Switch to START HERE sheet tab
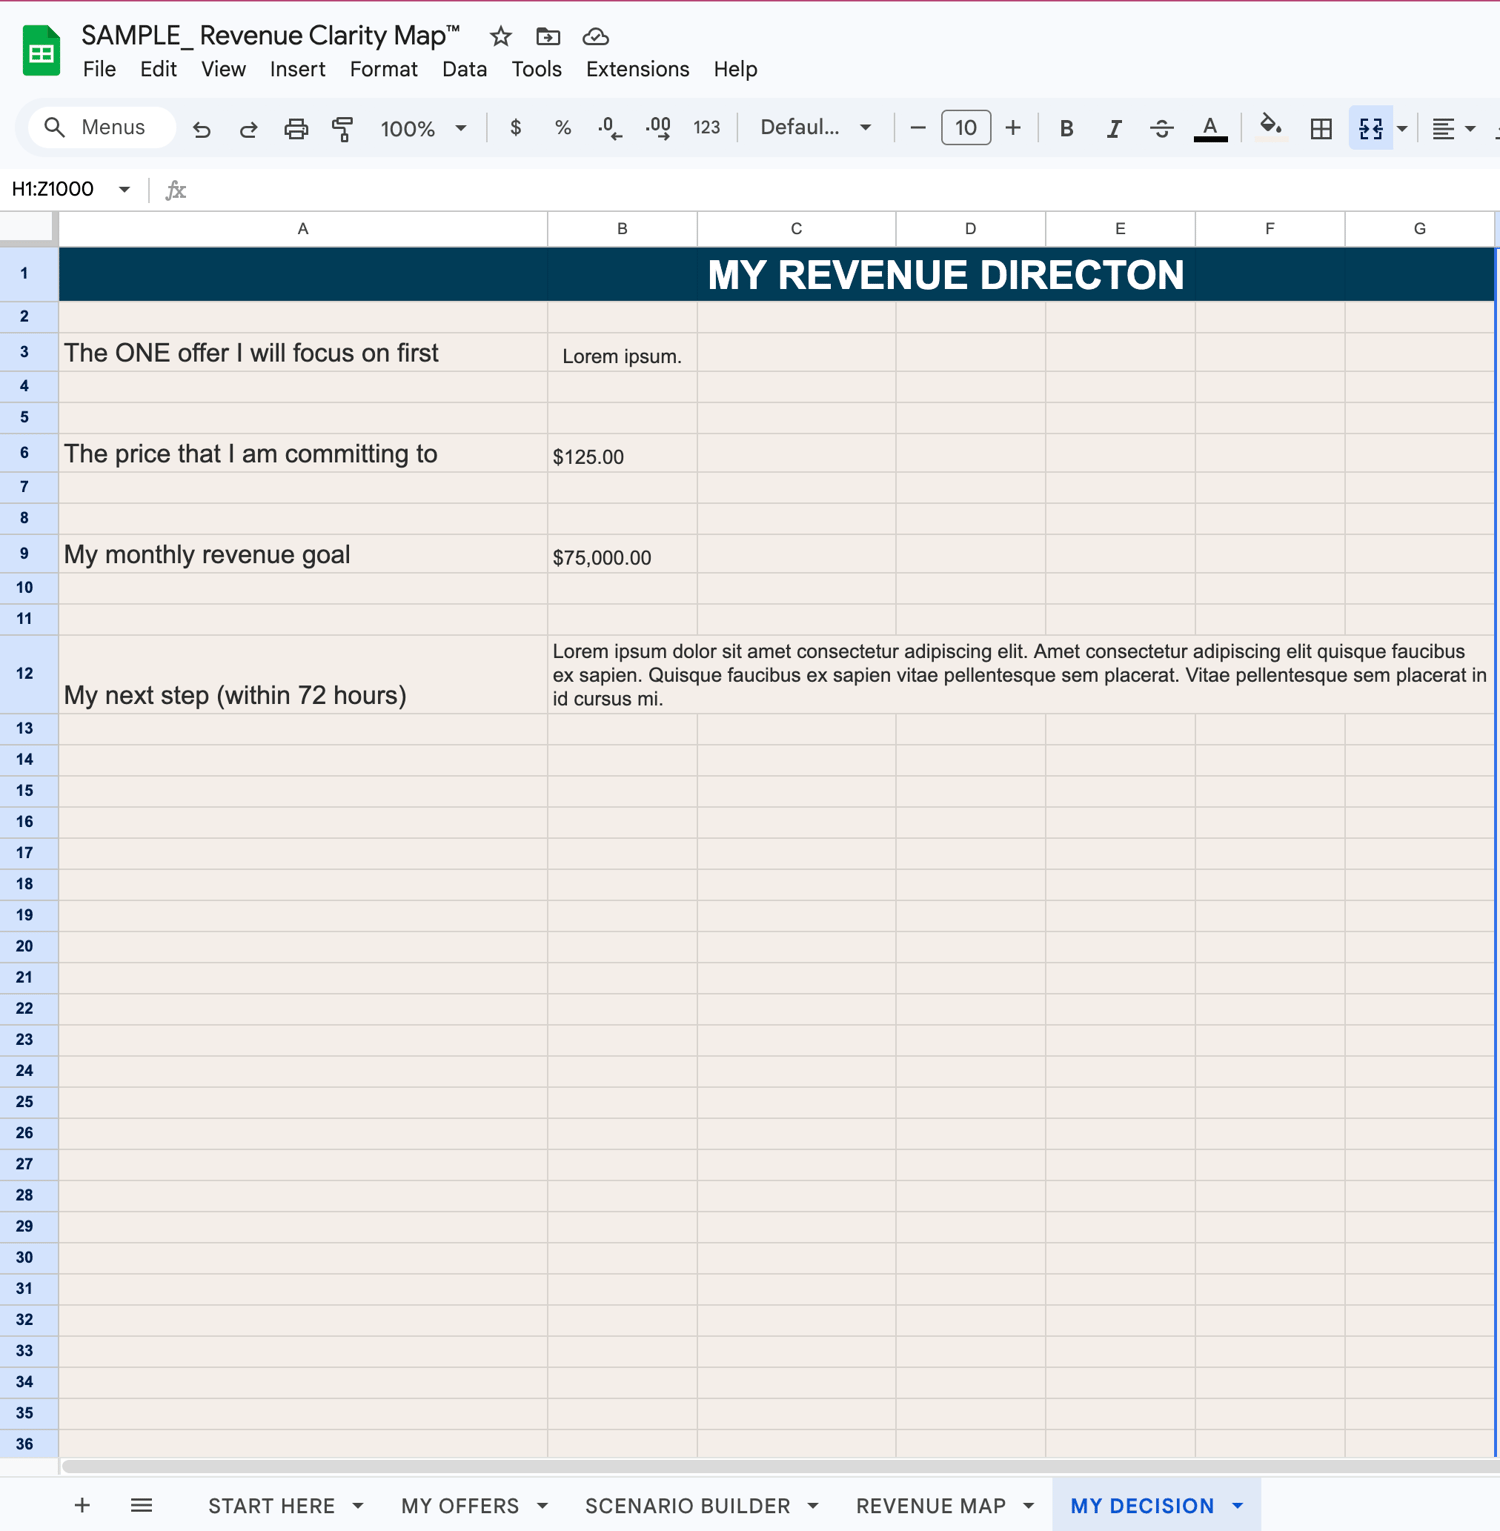 (x=271, y=1506)
